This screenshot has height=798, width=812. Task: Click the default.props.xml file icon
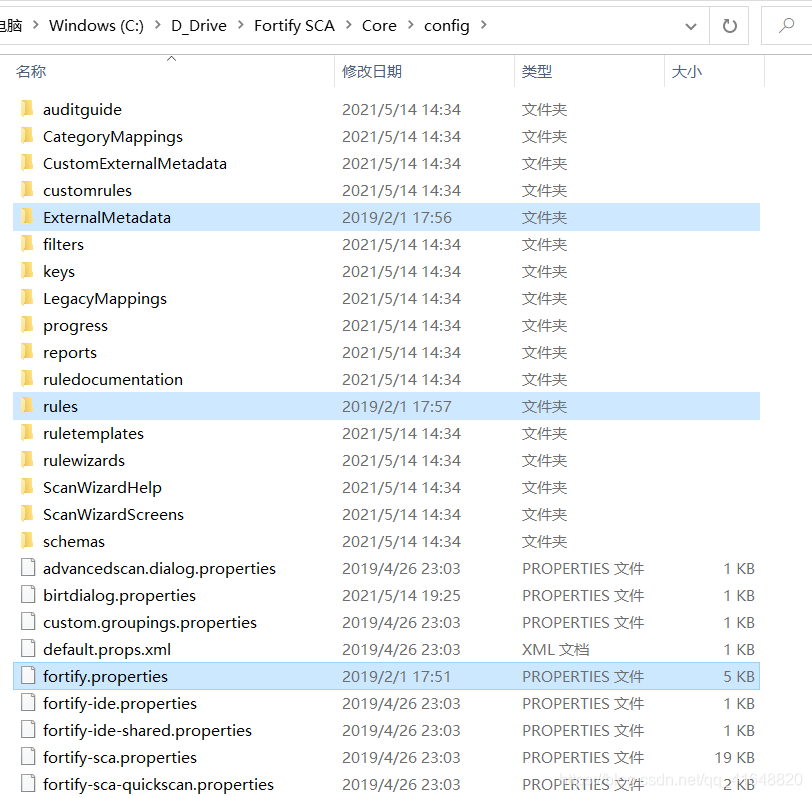coord(28,648)
